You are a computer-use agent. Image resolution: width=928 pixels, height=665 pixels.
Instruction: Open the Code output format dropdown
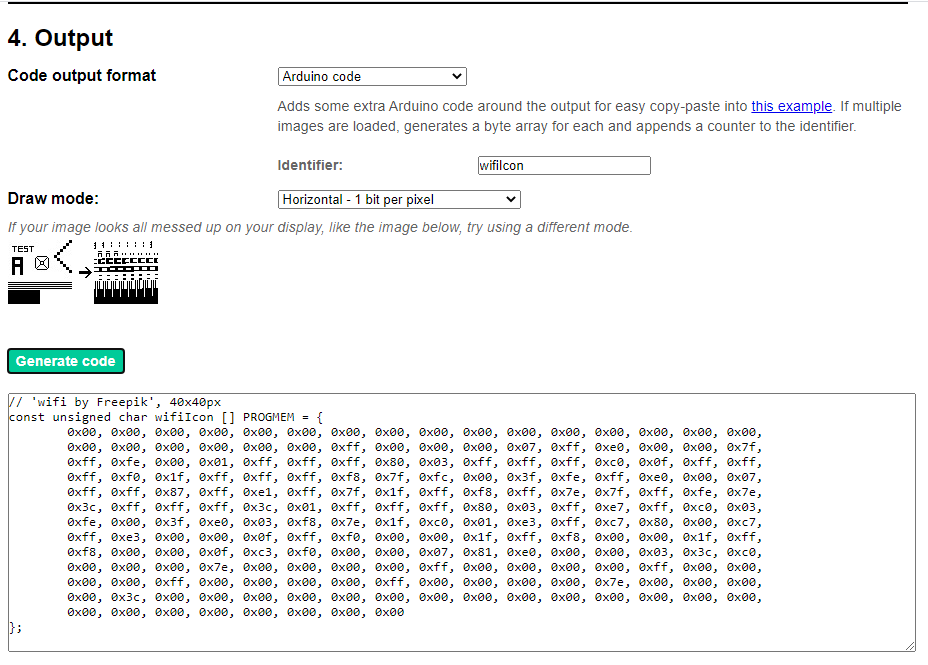[x=372, y=76]
